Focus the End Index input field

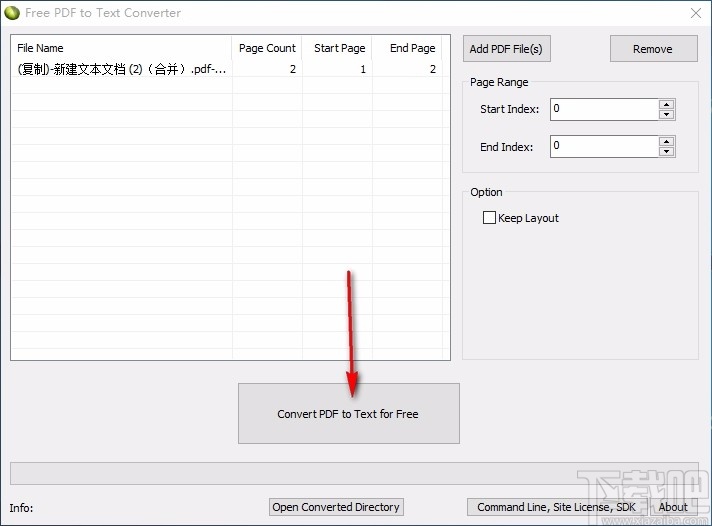[604, 147]
